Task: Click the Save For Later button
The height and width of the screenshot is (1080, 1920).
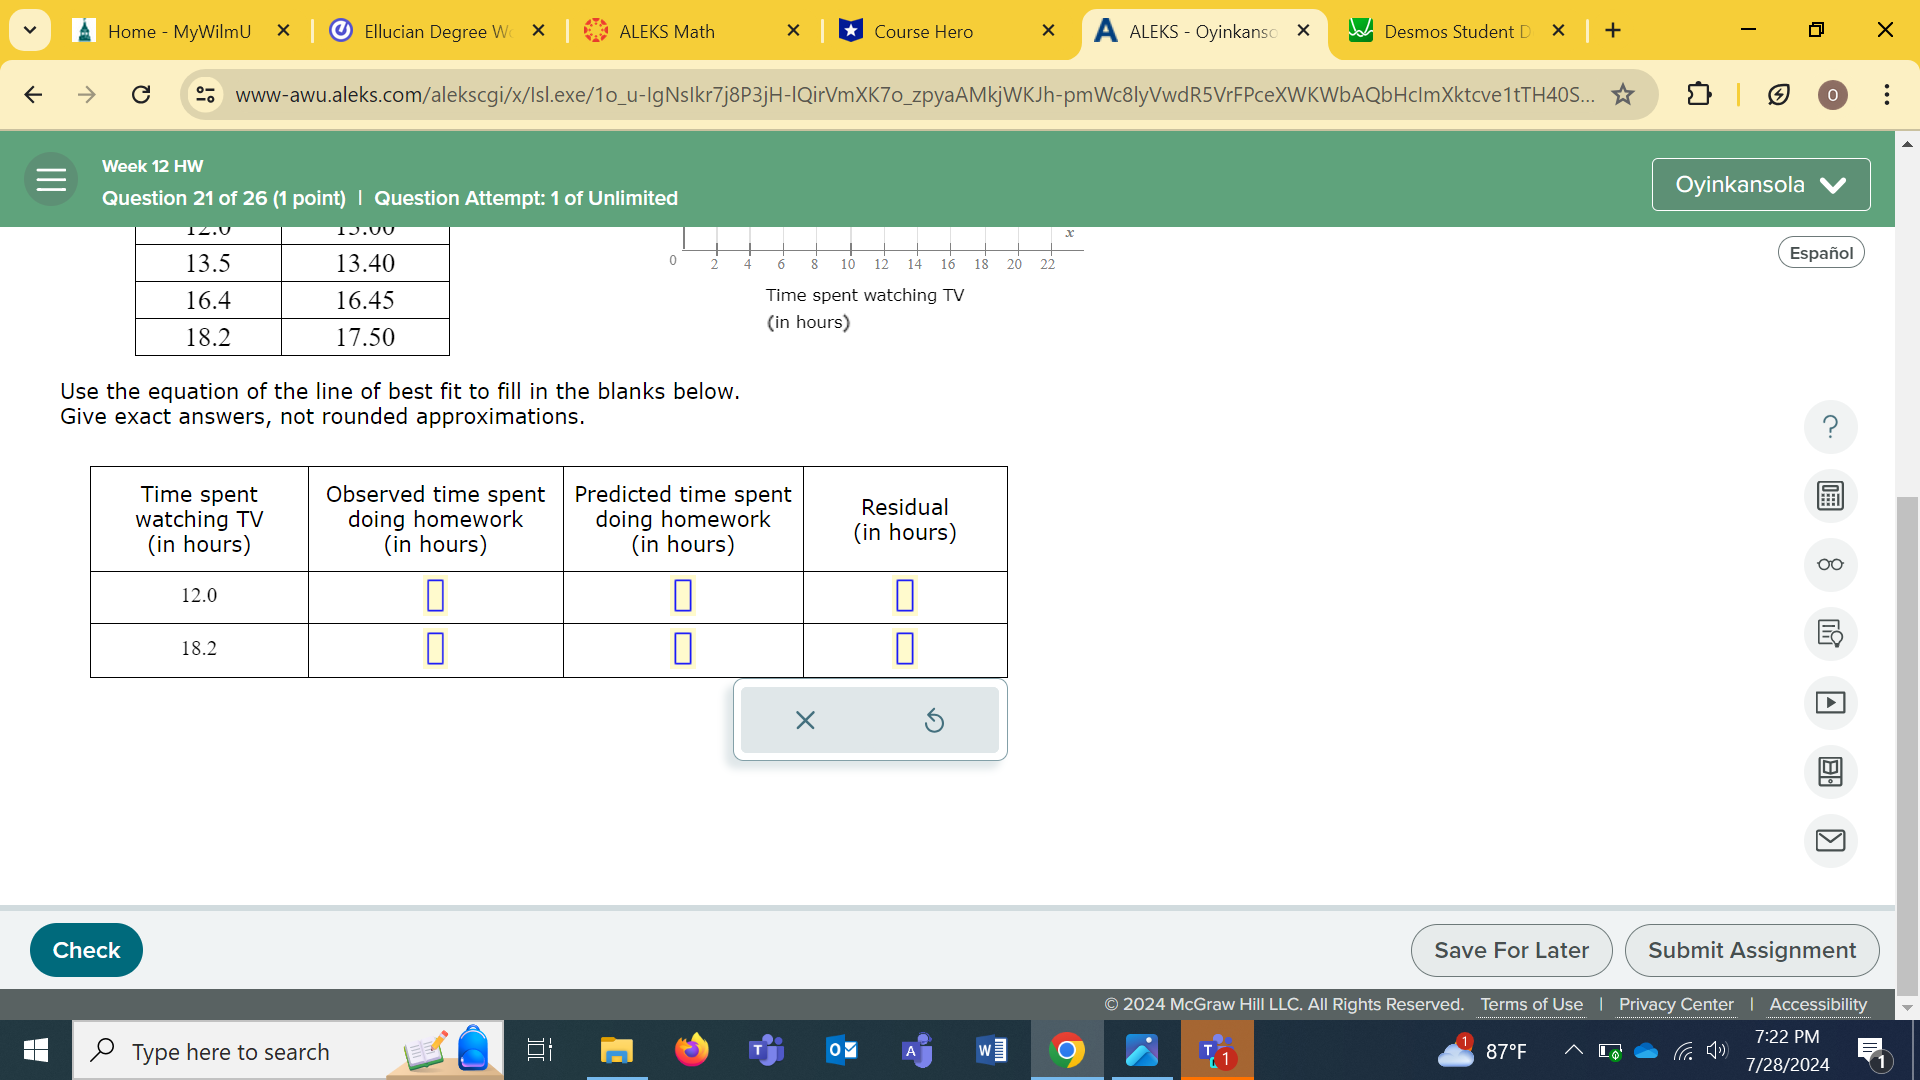Action: click(x=1513, y=949)
